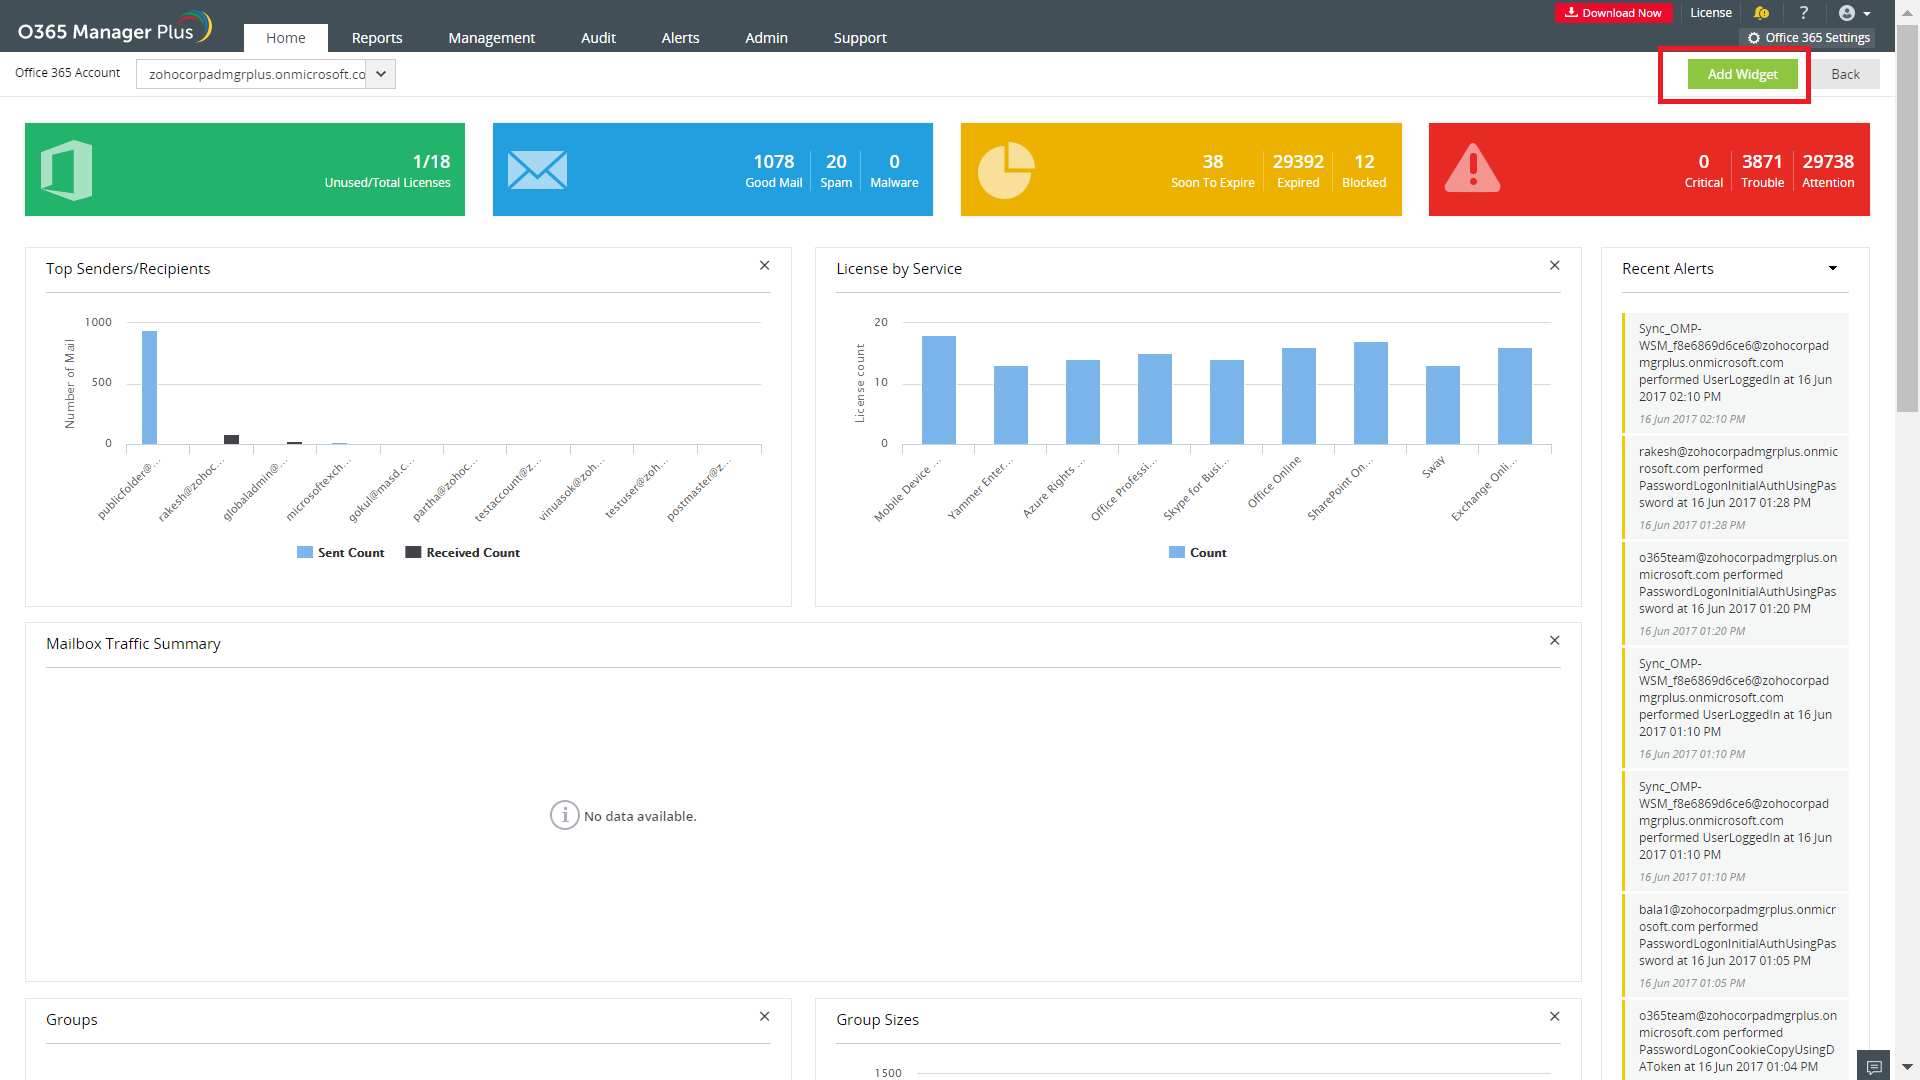Click the pie chart icon in yellow tile
This screenshot has height=1080, width=1920.
(x=1005, y=170)
